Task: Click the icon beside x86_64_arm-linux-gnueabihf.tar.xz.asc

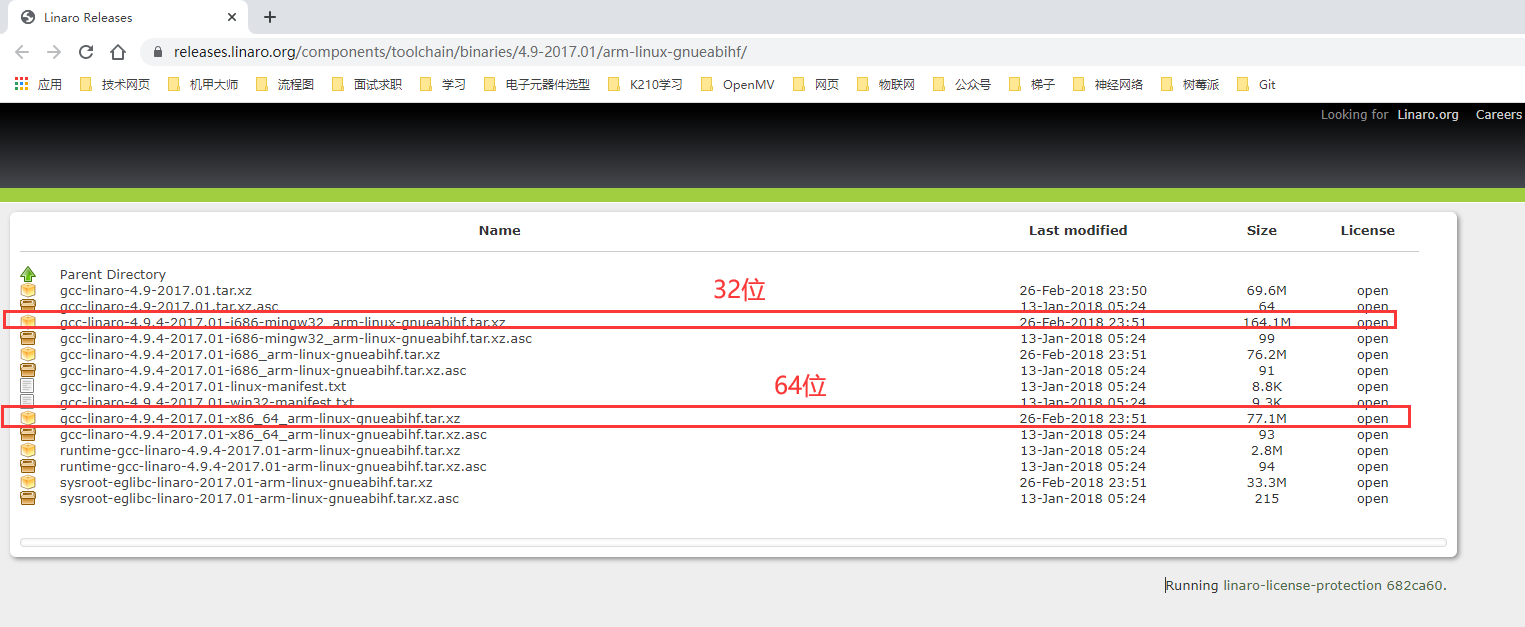Action: pyautogui.click(x=28, y=434)
